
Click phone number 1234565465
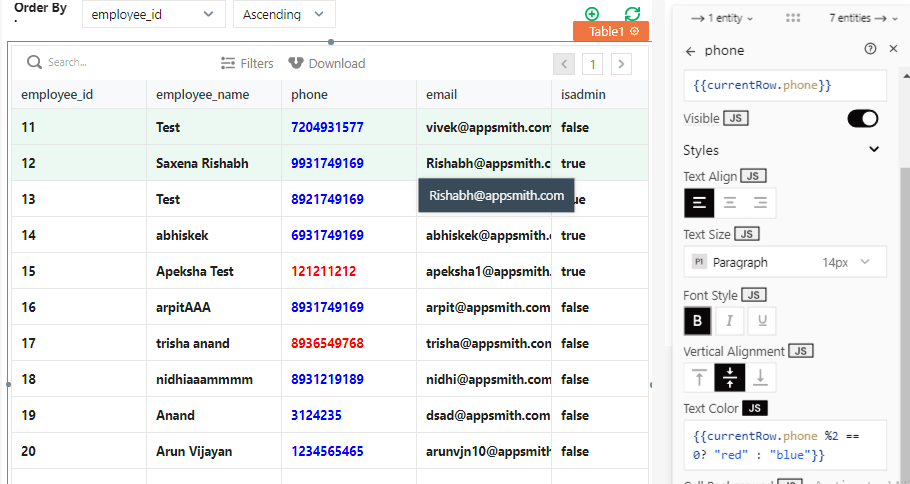coord(327,451)
